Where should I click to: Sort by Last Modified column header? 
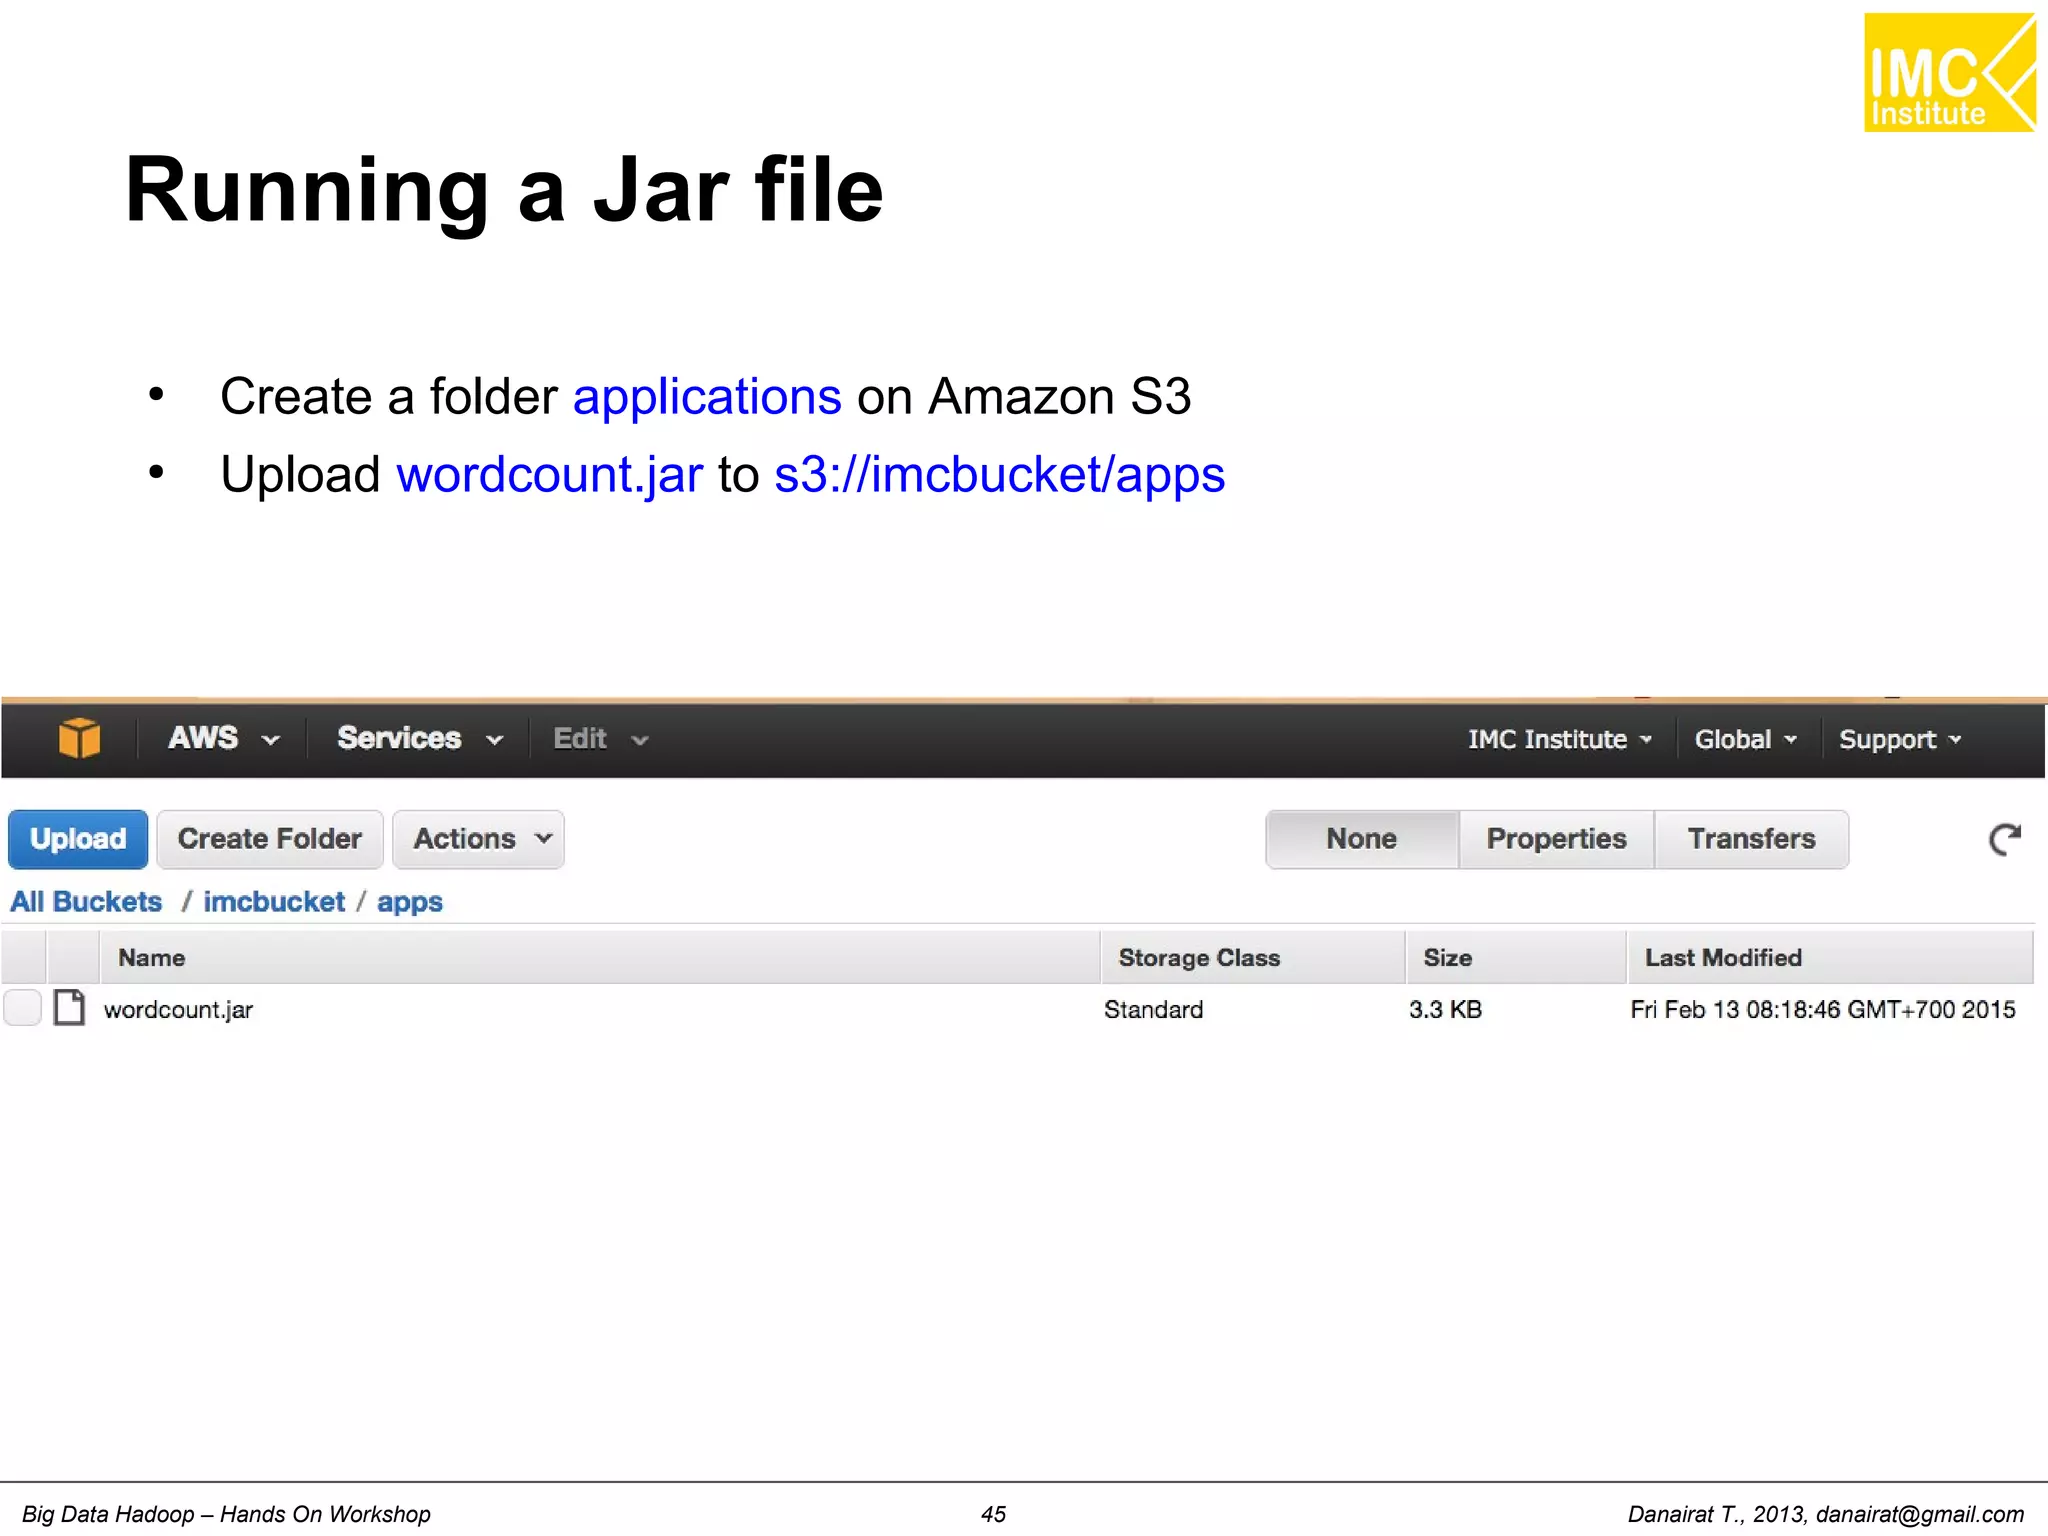[1830, 958]
